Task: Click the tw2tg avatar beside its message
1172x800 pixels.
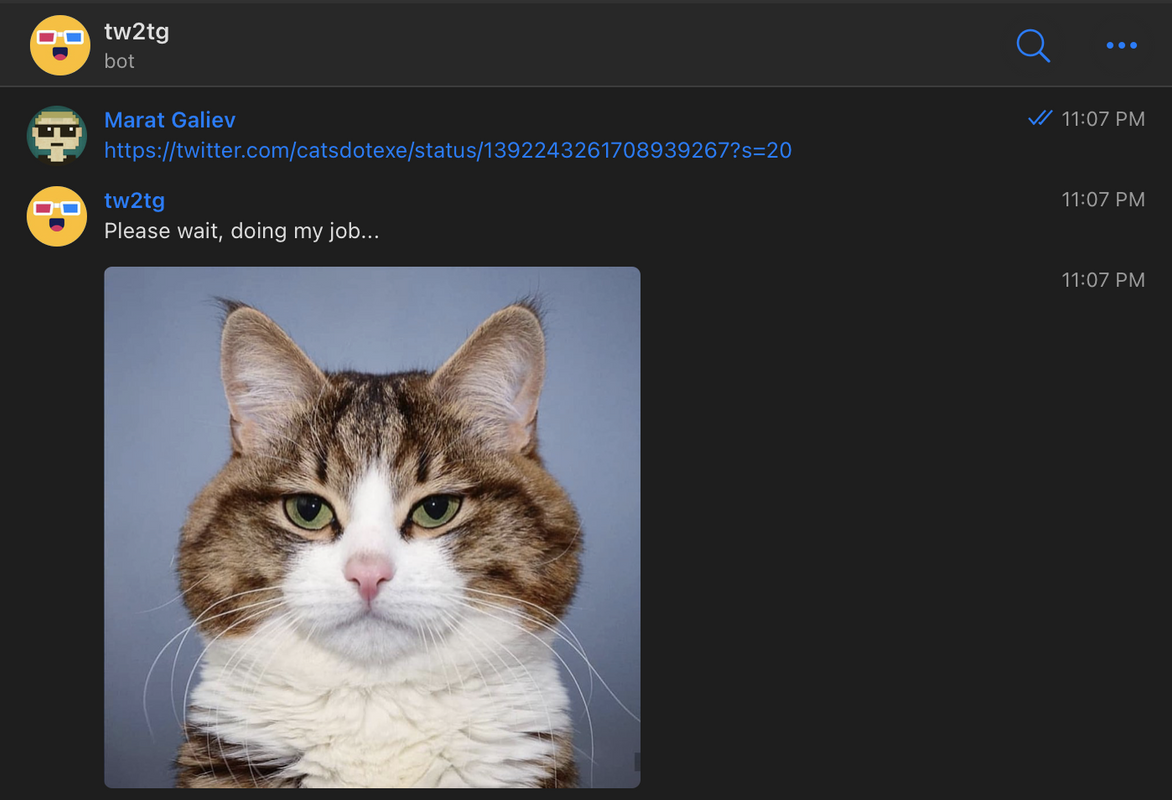Action: (57, 216)
